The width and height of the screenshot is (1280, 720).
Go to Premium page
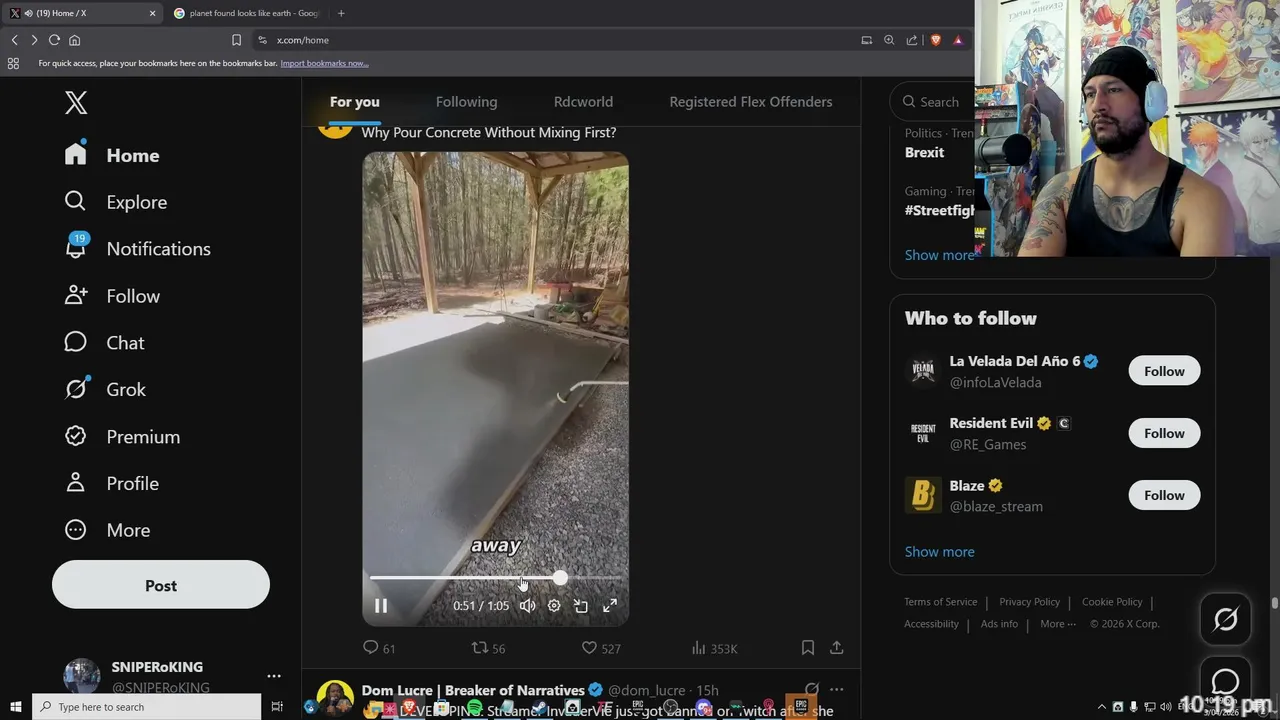pyautogui.click(x=122, y=437)
